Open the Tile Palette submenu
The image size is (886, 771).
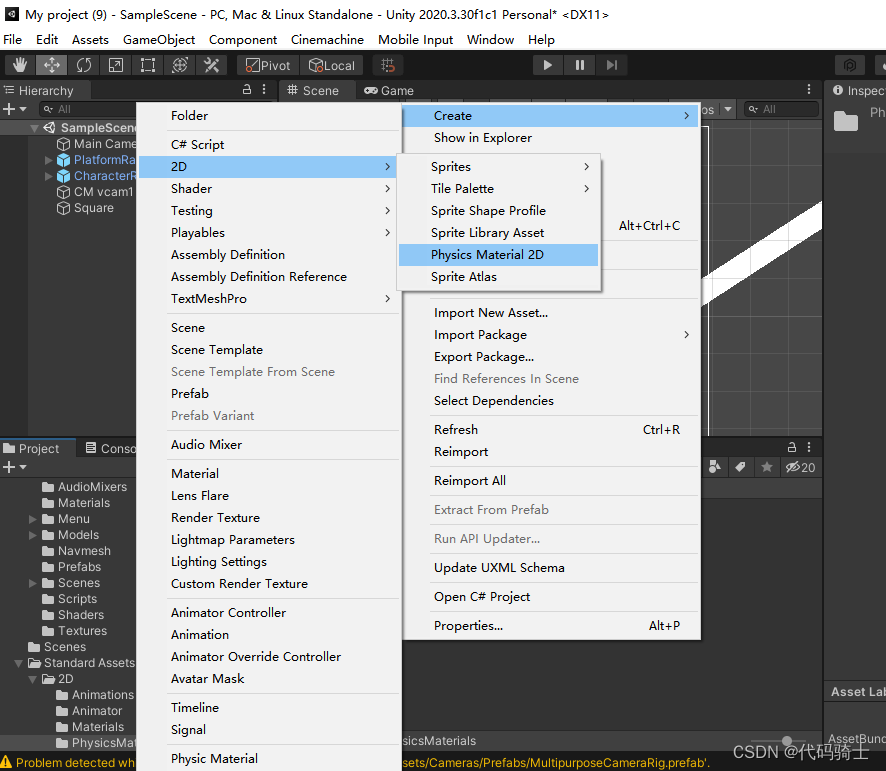(x=498, y=189)
